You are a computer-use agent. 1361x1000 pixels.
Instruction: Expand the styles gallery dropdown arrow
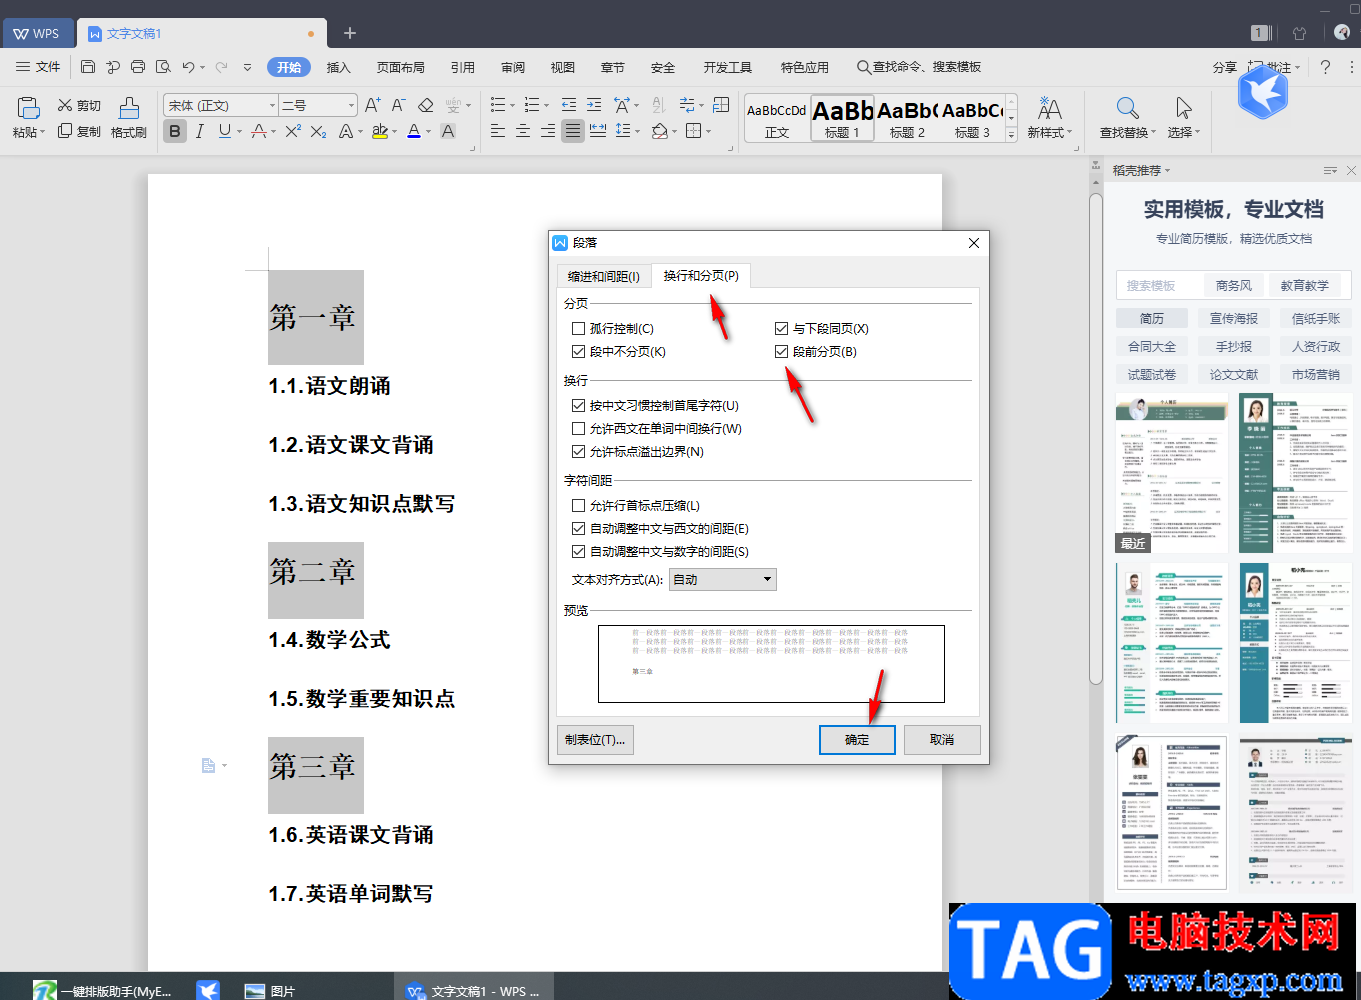(x=1011, y=135)
